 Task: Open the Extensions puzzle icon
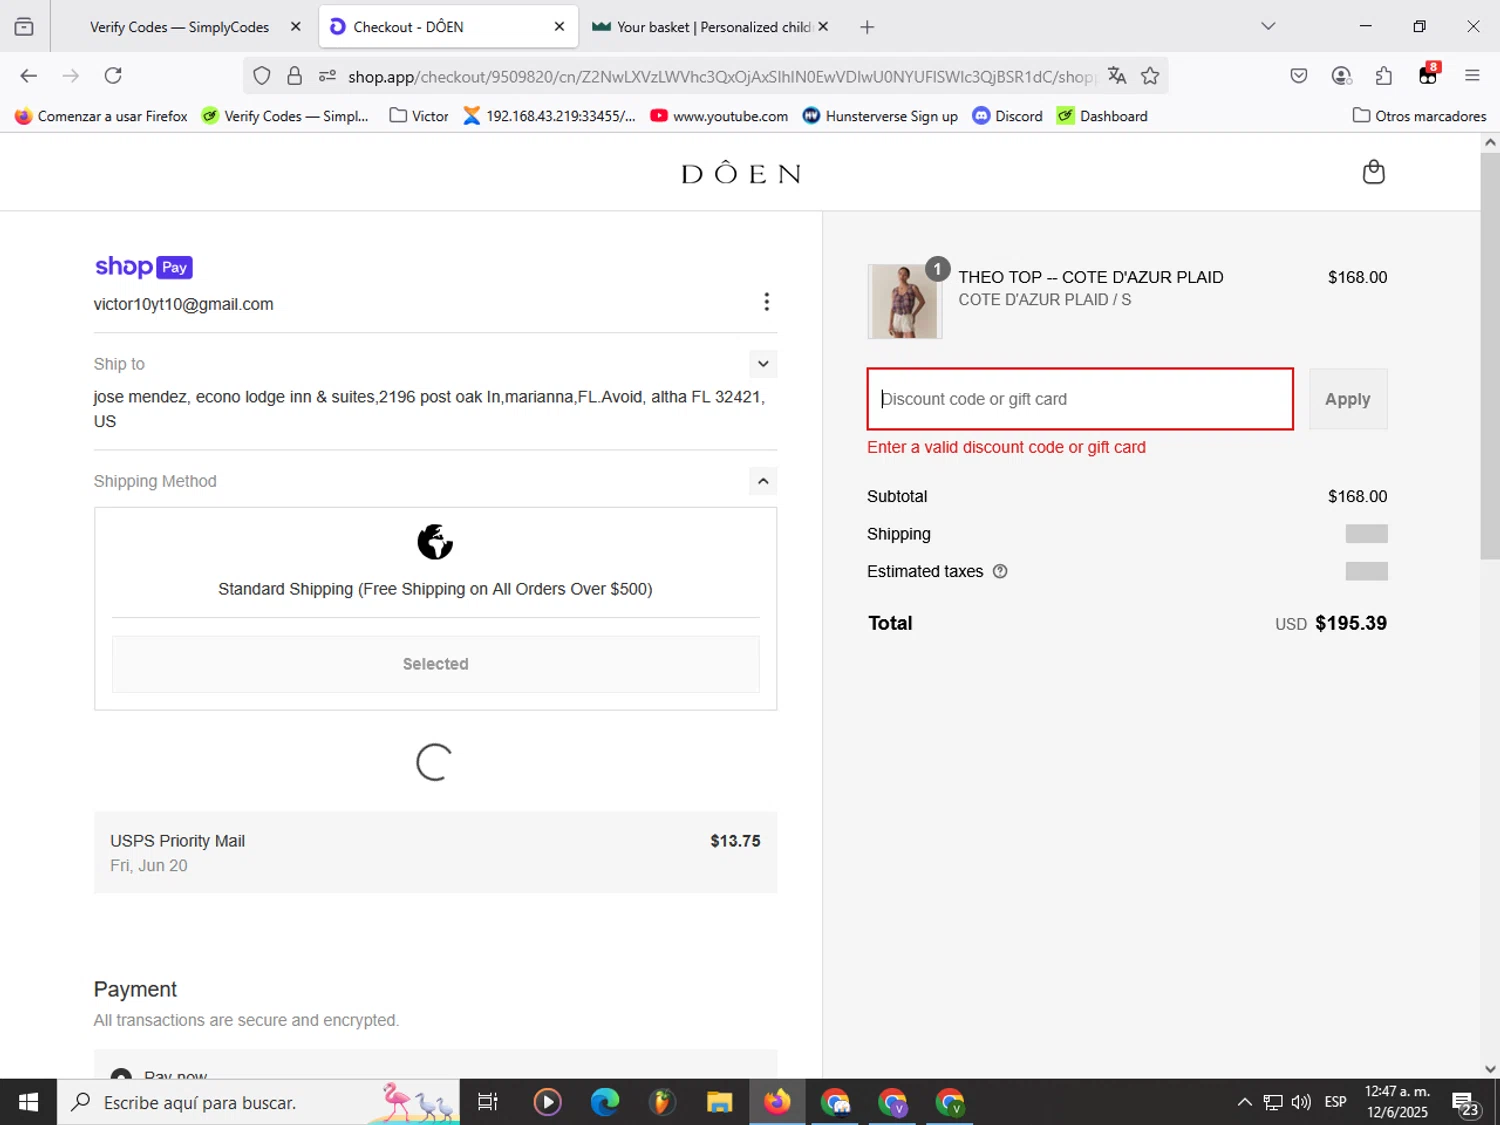(x=1385, y=76)
